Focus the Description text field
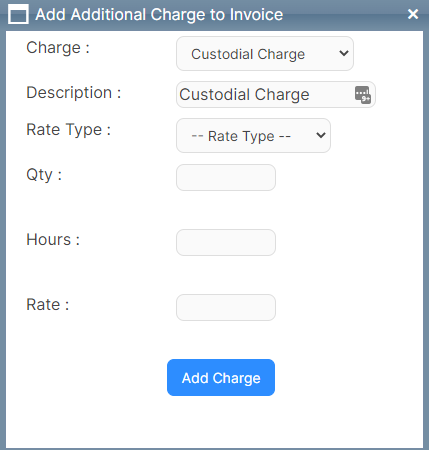 click(276, 95)
